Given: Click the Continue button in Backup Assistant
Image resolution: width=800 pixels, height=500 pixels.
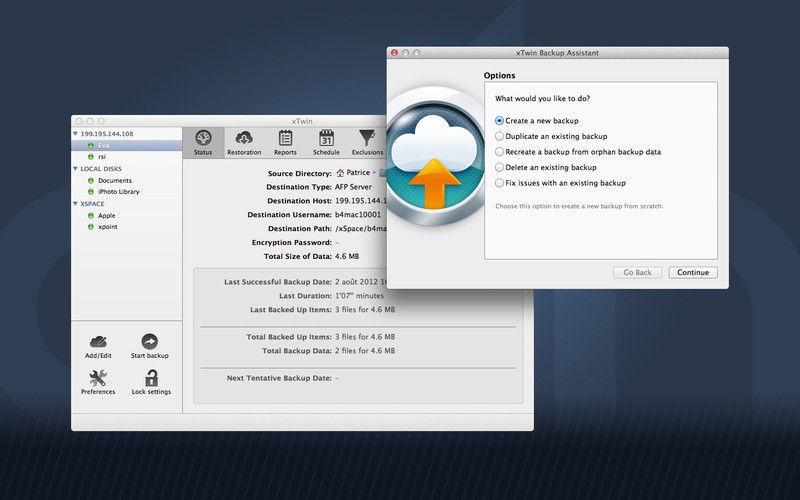Looking at the screenshot, I should tap(693, 272).
